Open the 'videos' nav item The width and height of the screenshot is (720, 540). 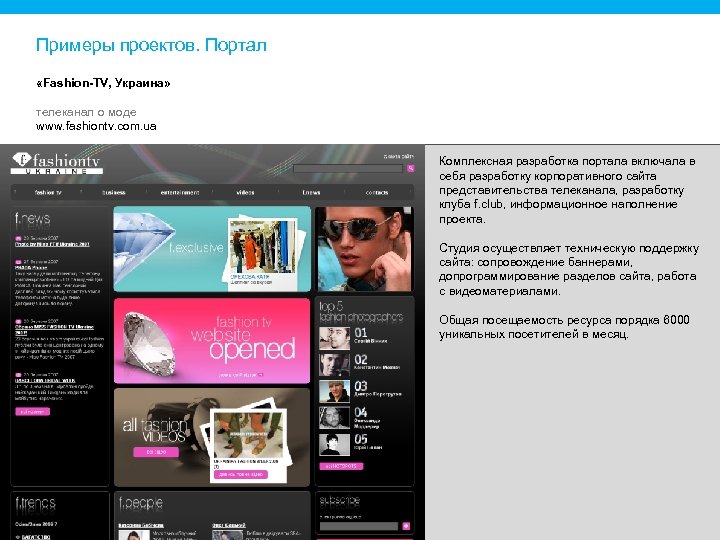click(245, 192)
